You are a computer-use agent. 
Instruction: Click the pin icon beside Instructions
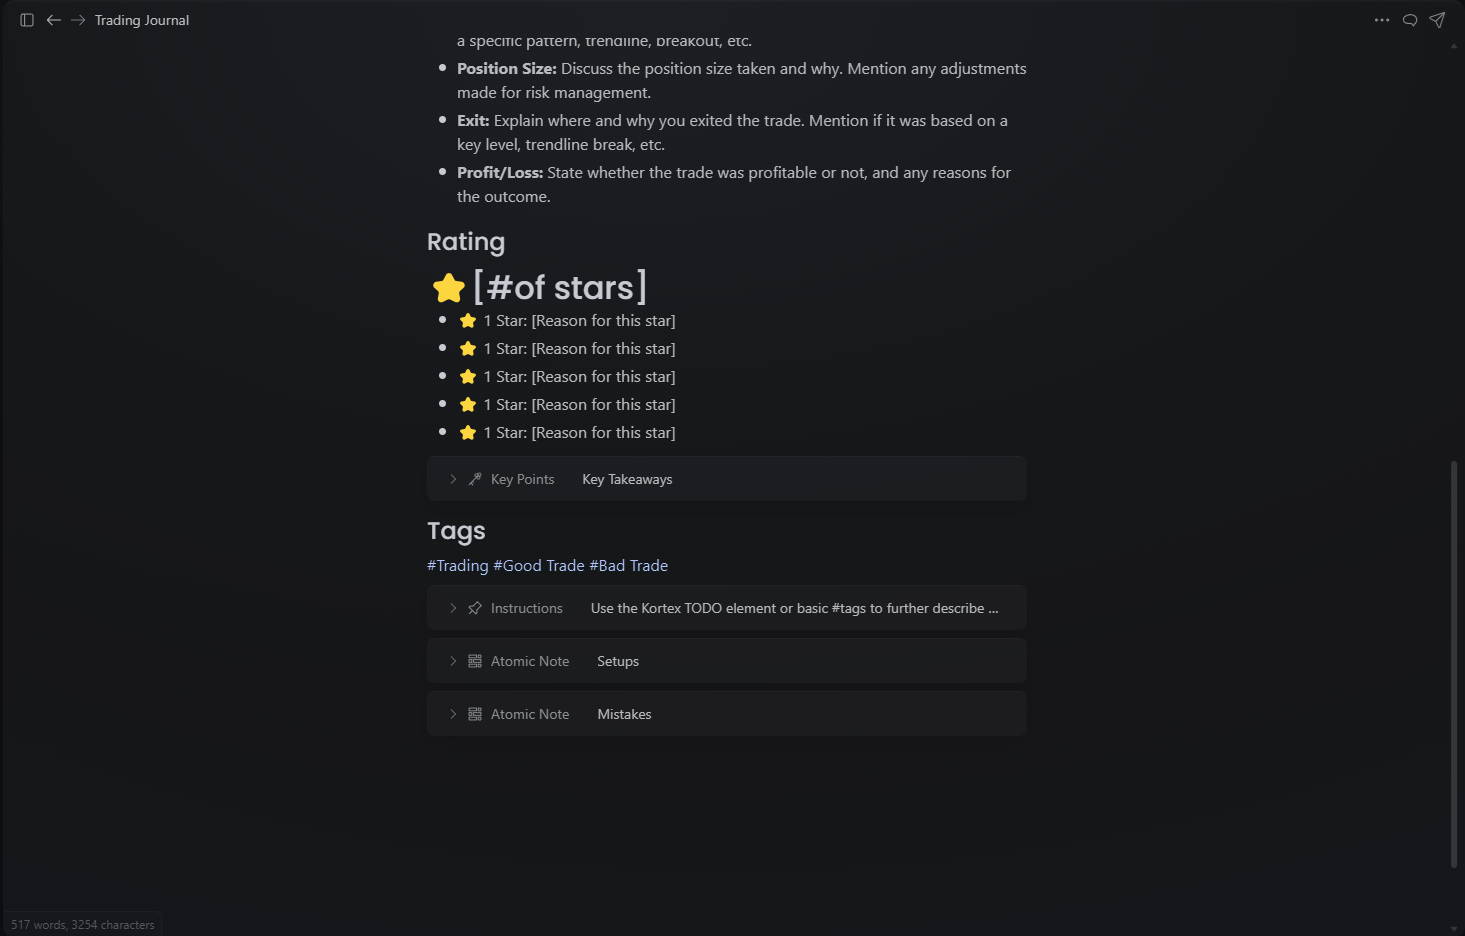[x=475, y=608]
